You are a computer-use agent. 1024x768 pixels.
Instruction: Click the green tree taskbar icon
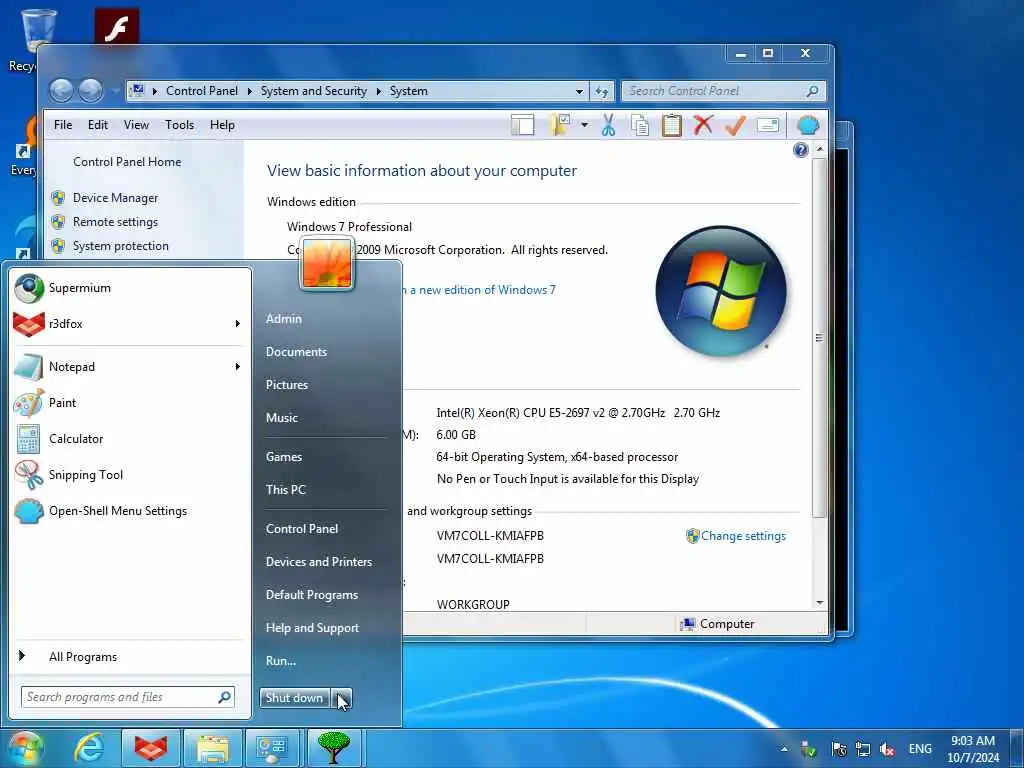tap(333, 748)
